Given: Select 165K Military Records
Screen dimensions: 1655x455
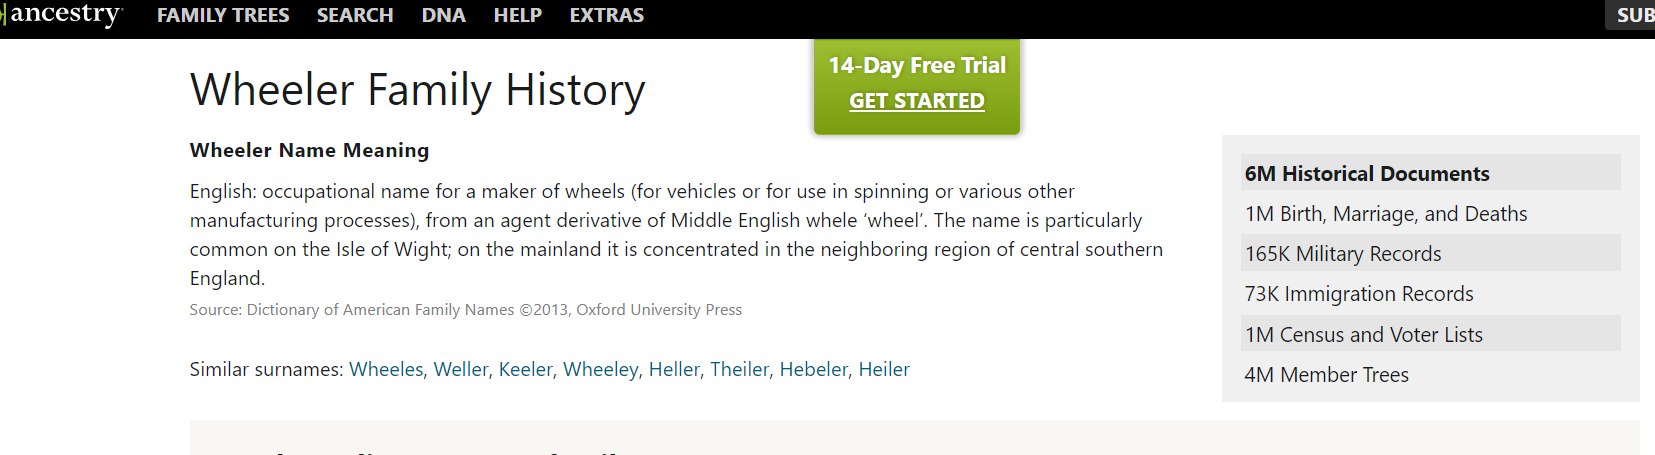Looking at the screenshot, I should click(1431, 253).
